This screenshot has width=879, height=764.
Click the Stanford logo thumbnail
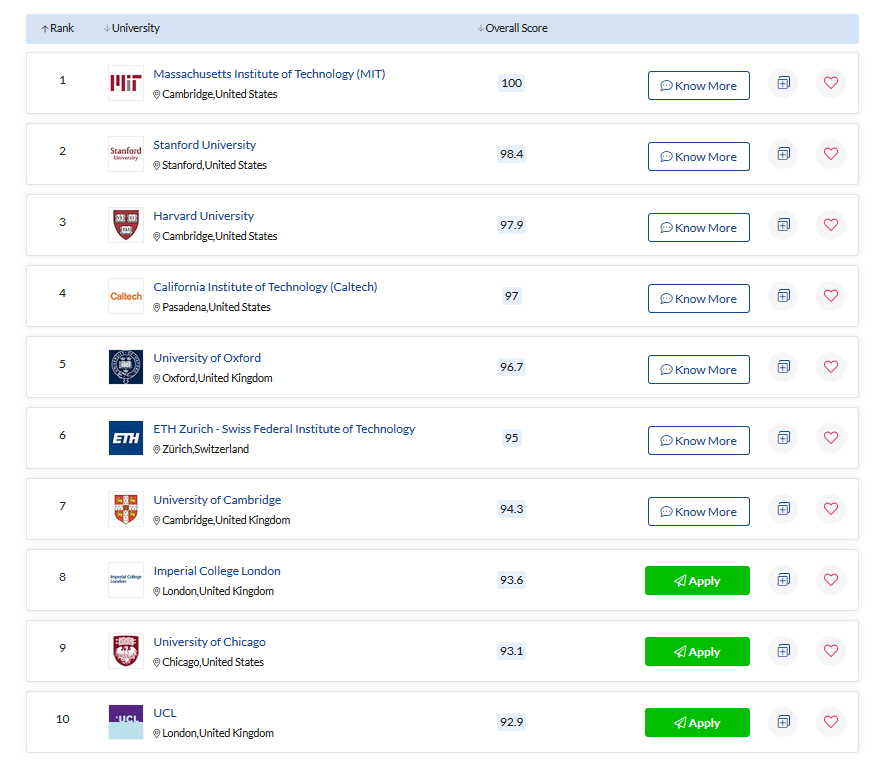click(x=126, y=154)
